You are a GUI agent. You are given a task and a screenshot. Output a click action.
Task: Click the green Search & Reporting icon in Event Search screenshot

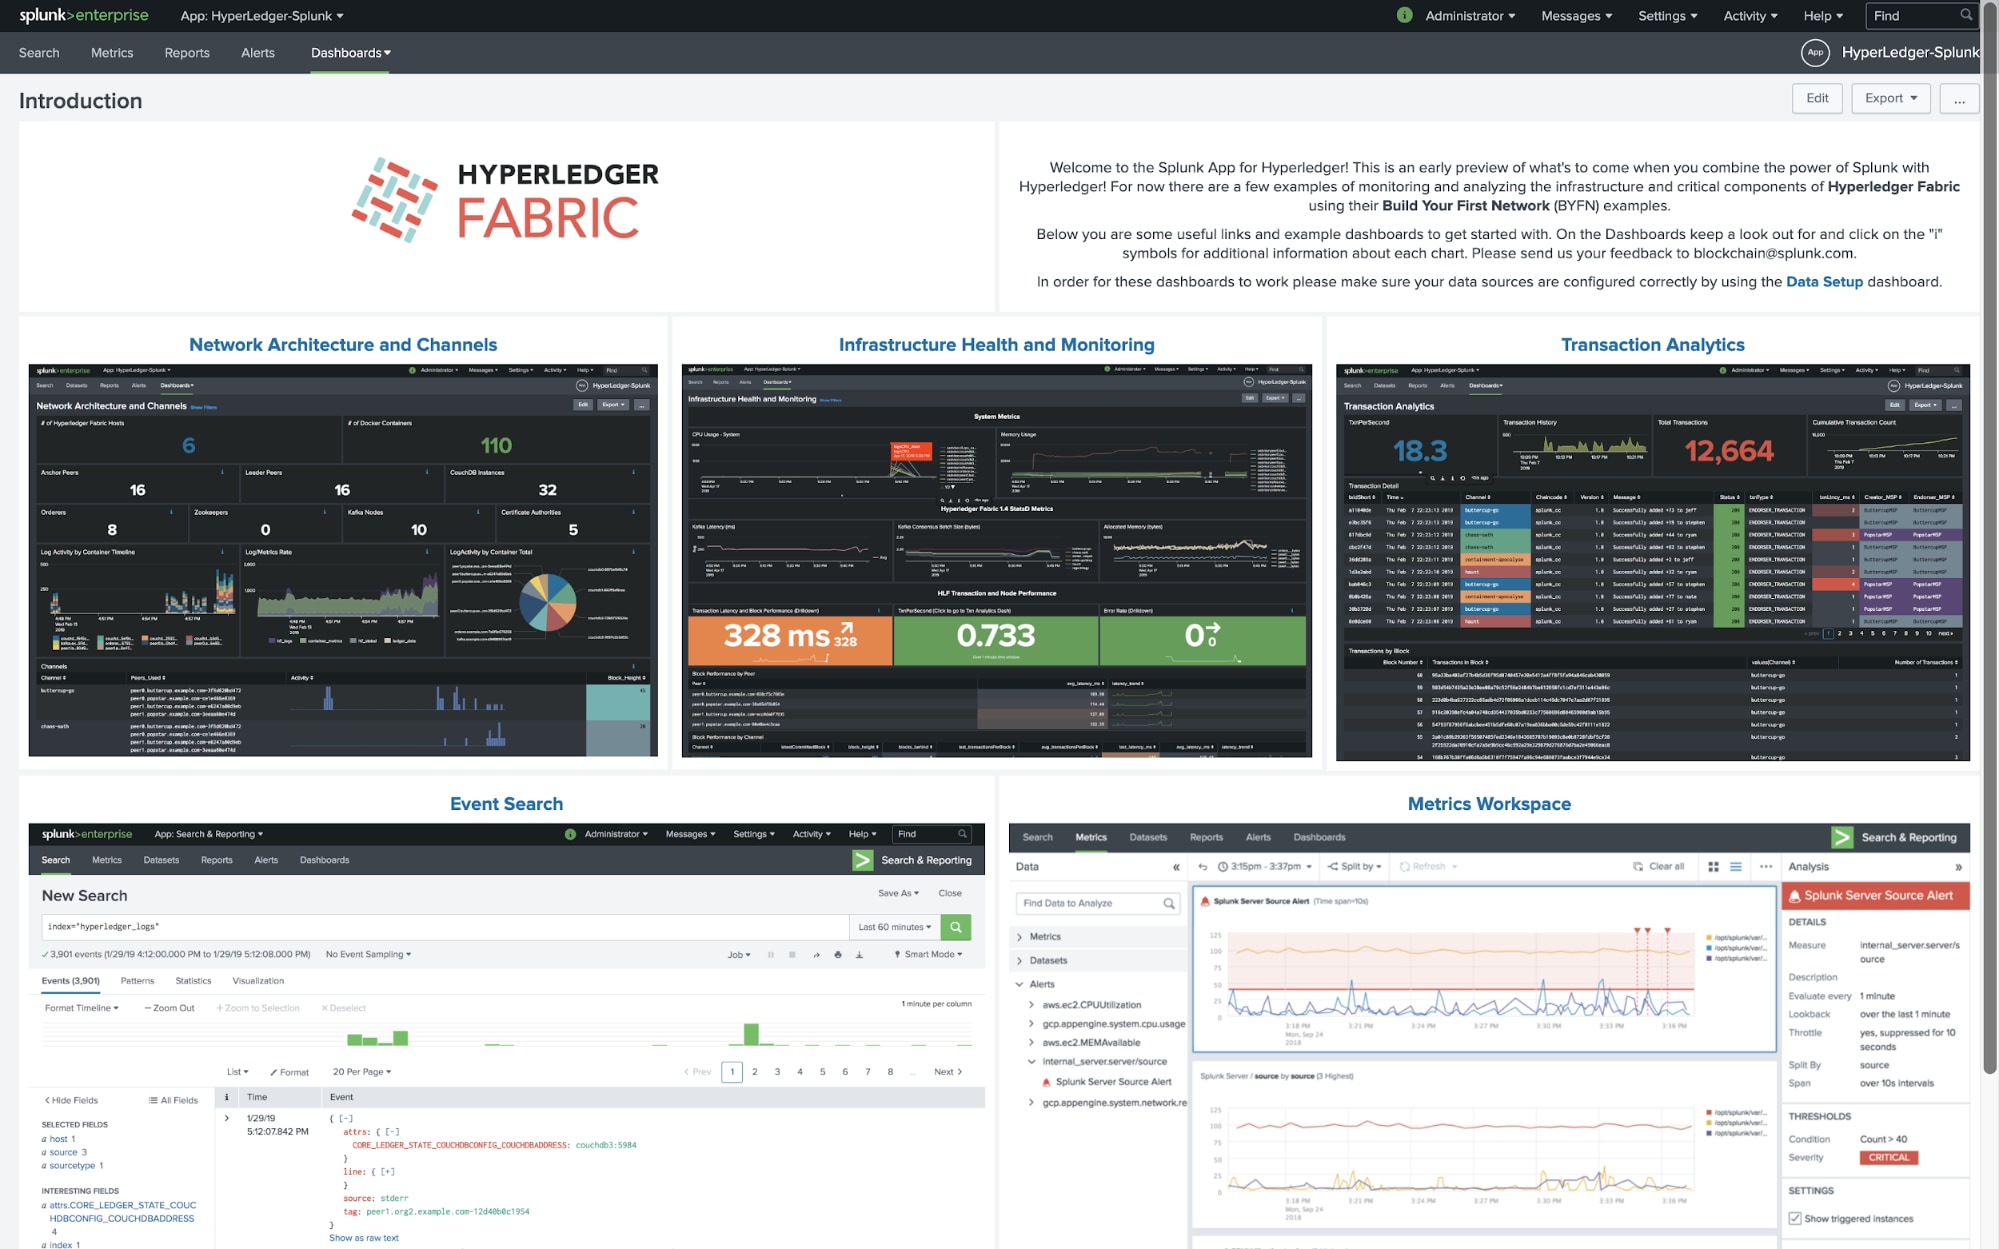tap(862, 860)
